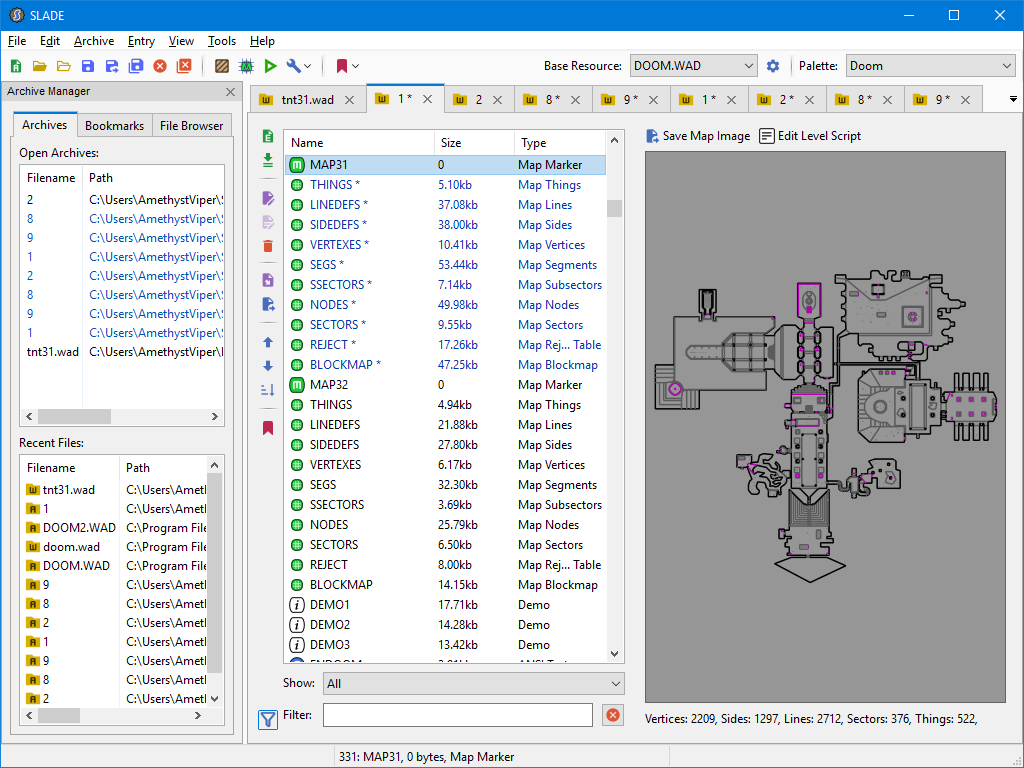
Task: Move the entry up with arrow icon
Action: (x=267, y=342)
